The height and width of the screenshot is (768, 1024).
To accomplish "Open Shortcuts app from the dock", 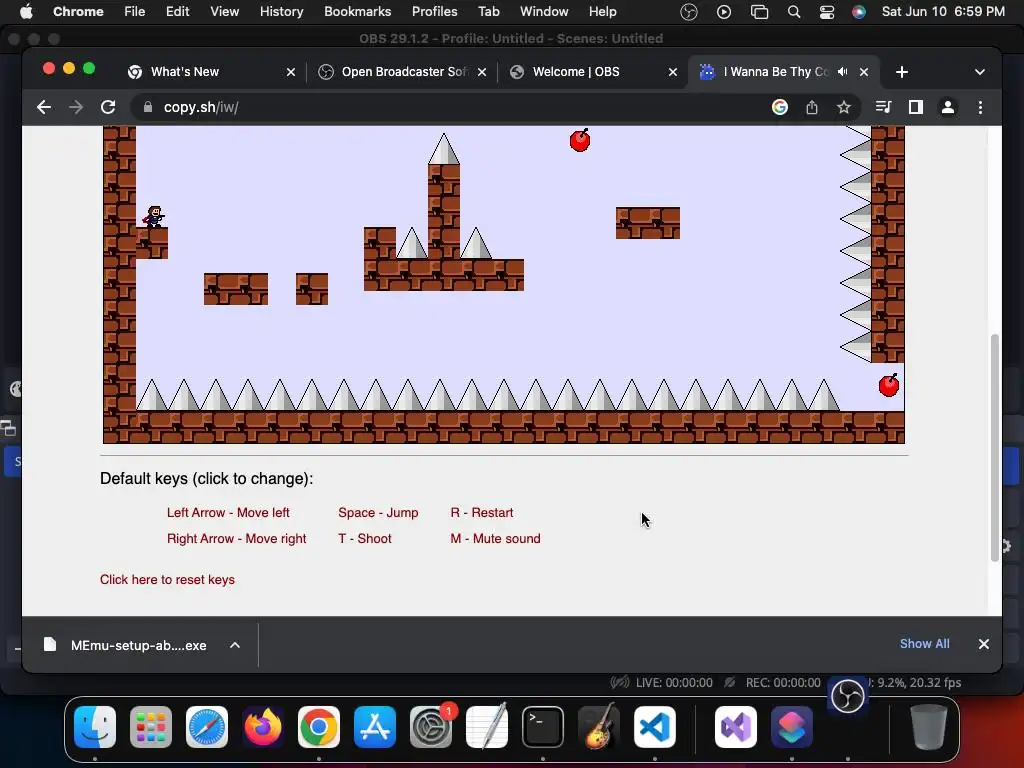I will 792,727.
